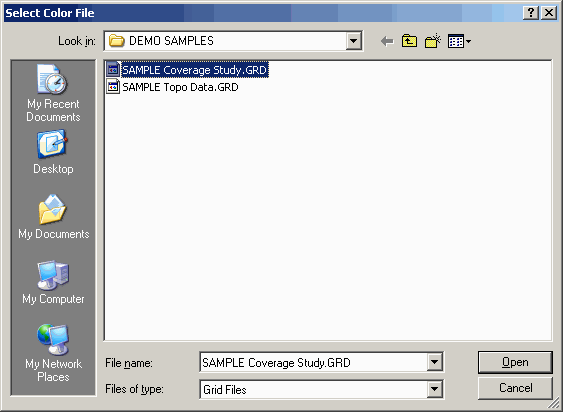
Task: Select the SAMPLE Topo Data.GRD file
Action: pyautogui.click(x=180, y=87)
